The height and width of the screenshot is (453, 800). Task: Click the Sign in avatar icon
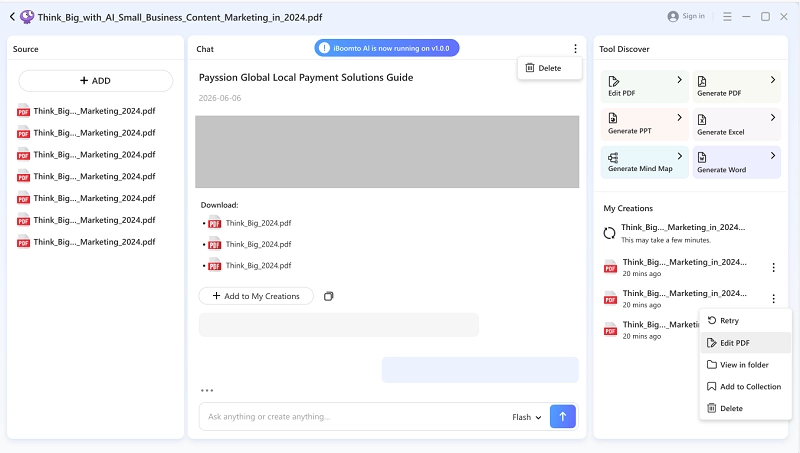click(673, 16)
